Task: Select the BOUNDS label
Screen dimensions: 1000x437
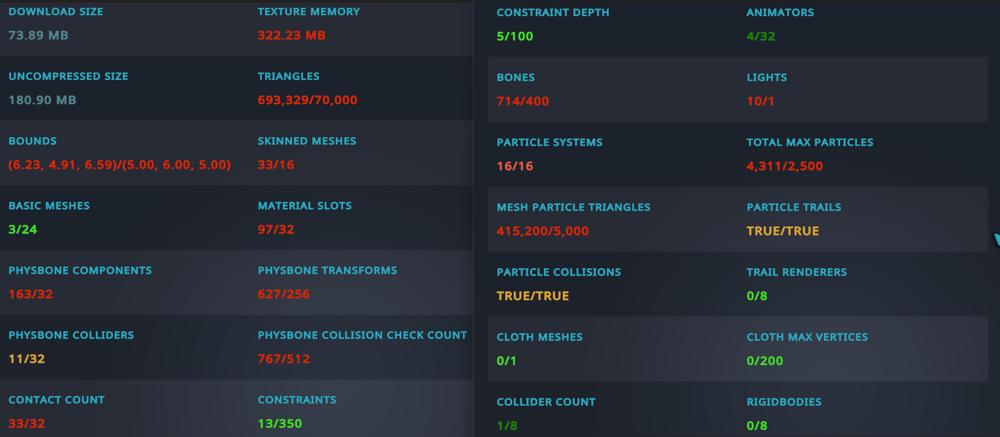Action: coord(33,141)
